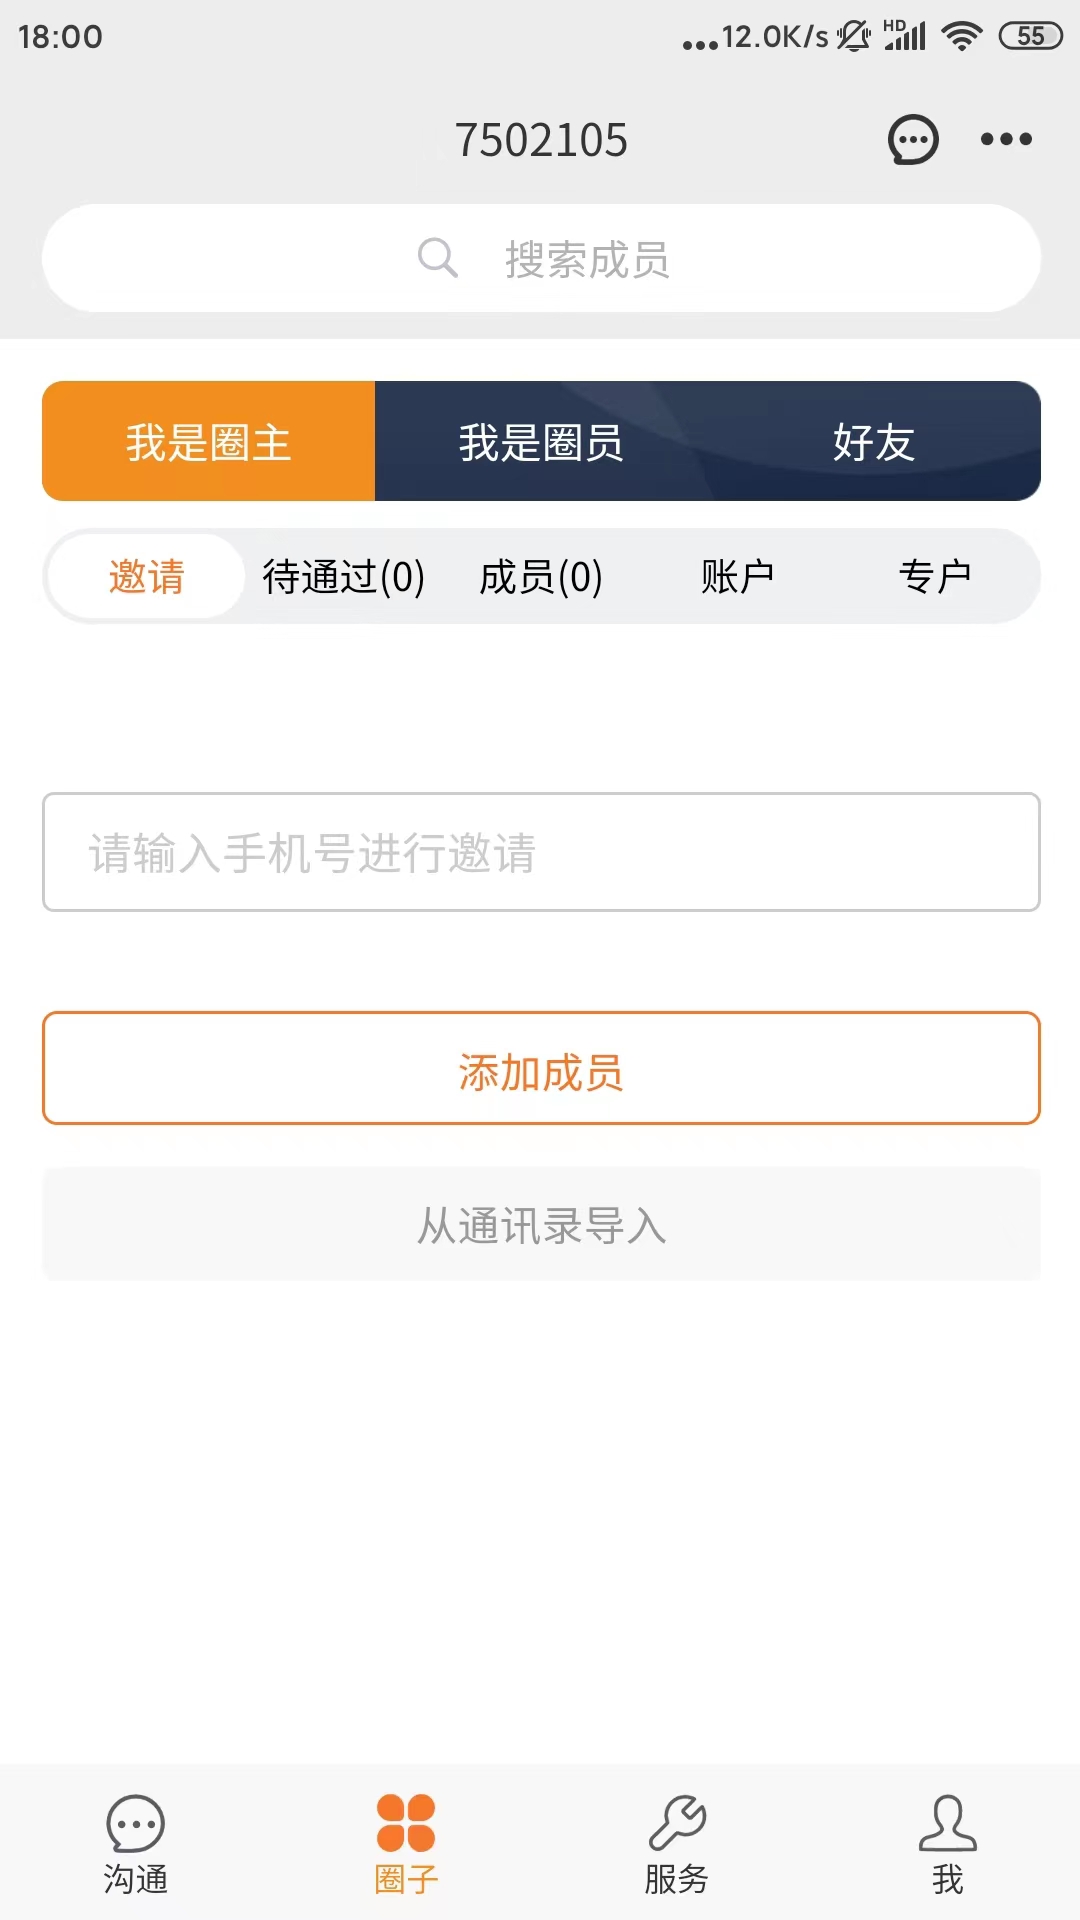
Task: Select the 邀请 sub-tab
Action: click(146, 576)
